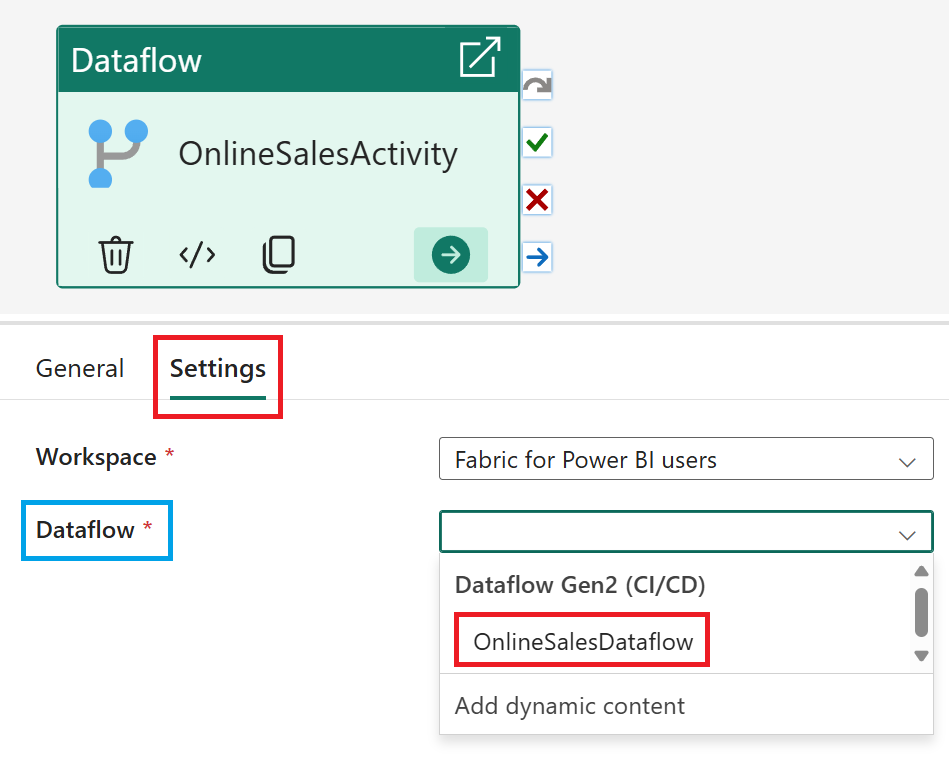The height and width of the screenshot is (757, 949).
Task: View the activity code with </> icon
Action: (197, 254)
